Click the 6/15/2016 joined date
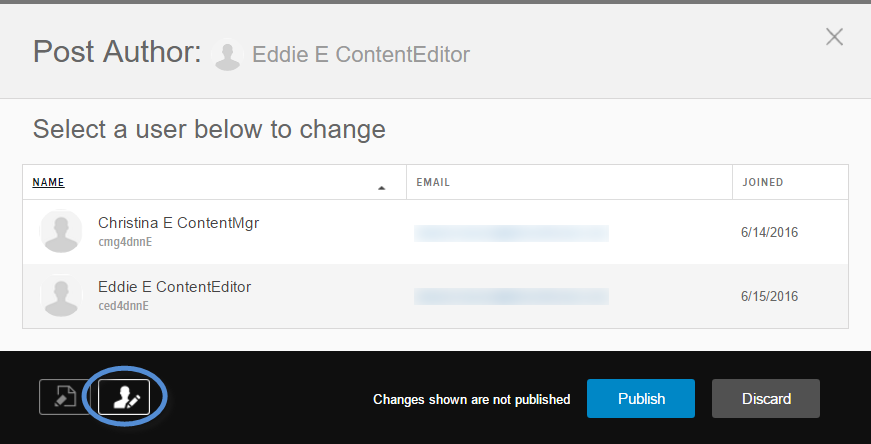871x444 pixels. (x=769, y=297)
